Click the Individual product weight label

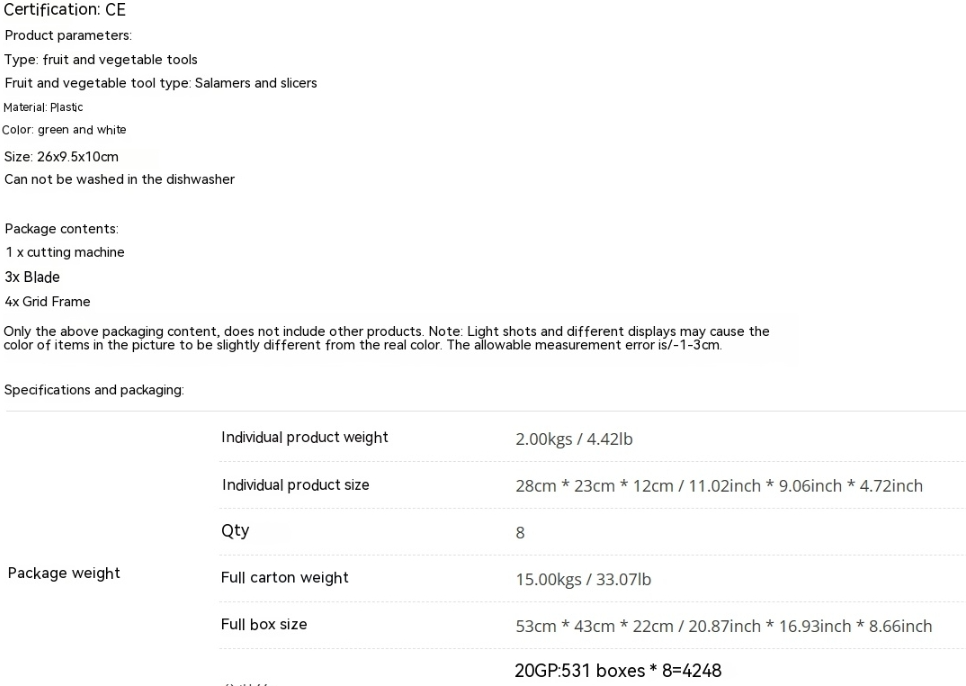304,437
